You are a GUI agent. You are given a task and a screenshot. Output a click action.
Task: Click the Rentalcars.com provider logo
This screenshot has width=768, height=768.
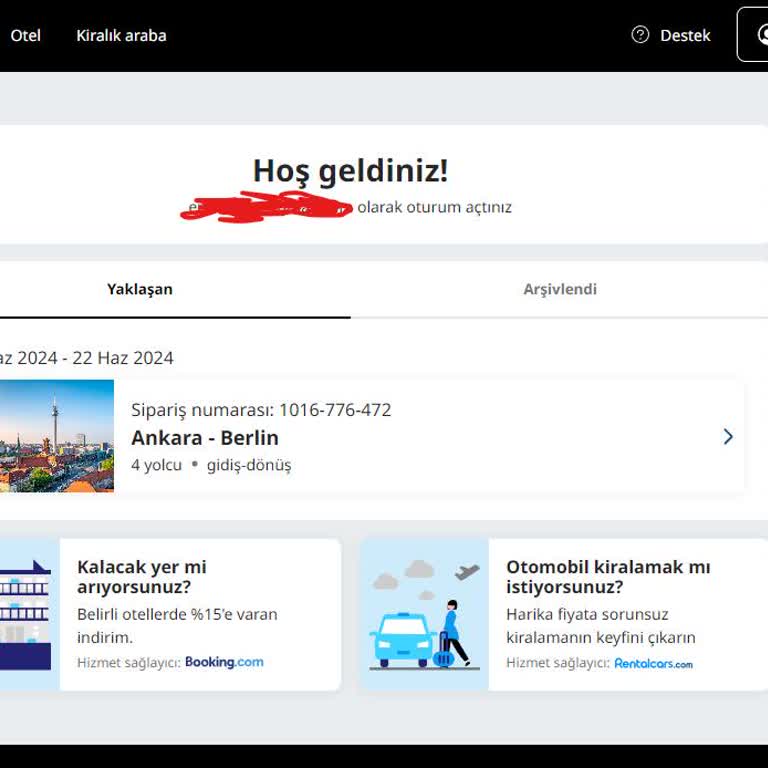point(653,664)
